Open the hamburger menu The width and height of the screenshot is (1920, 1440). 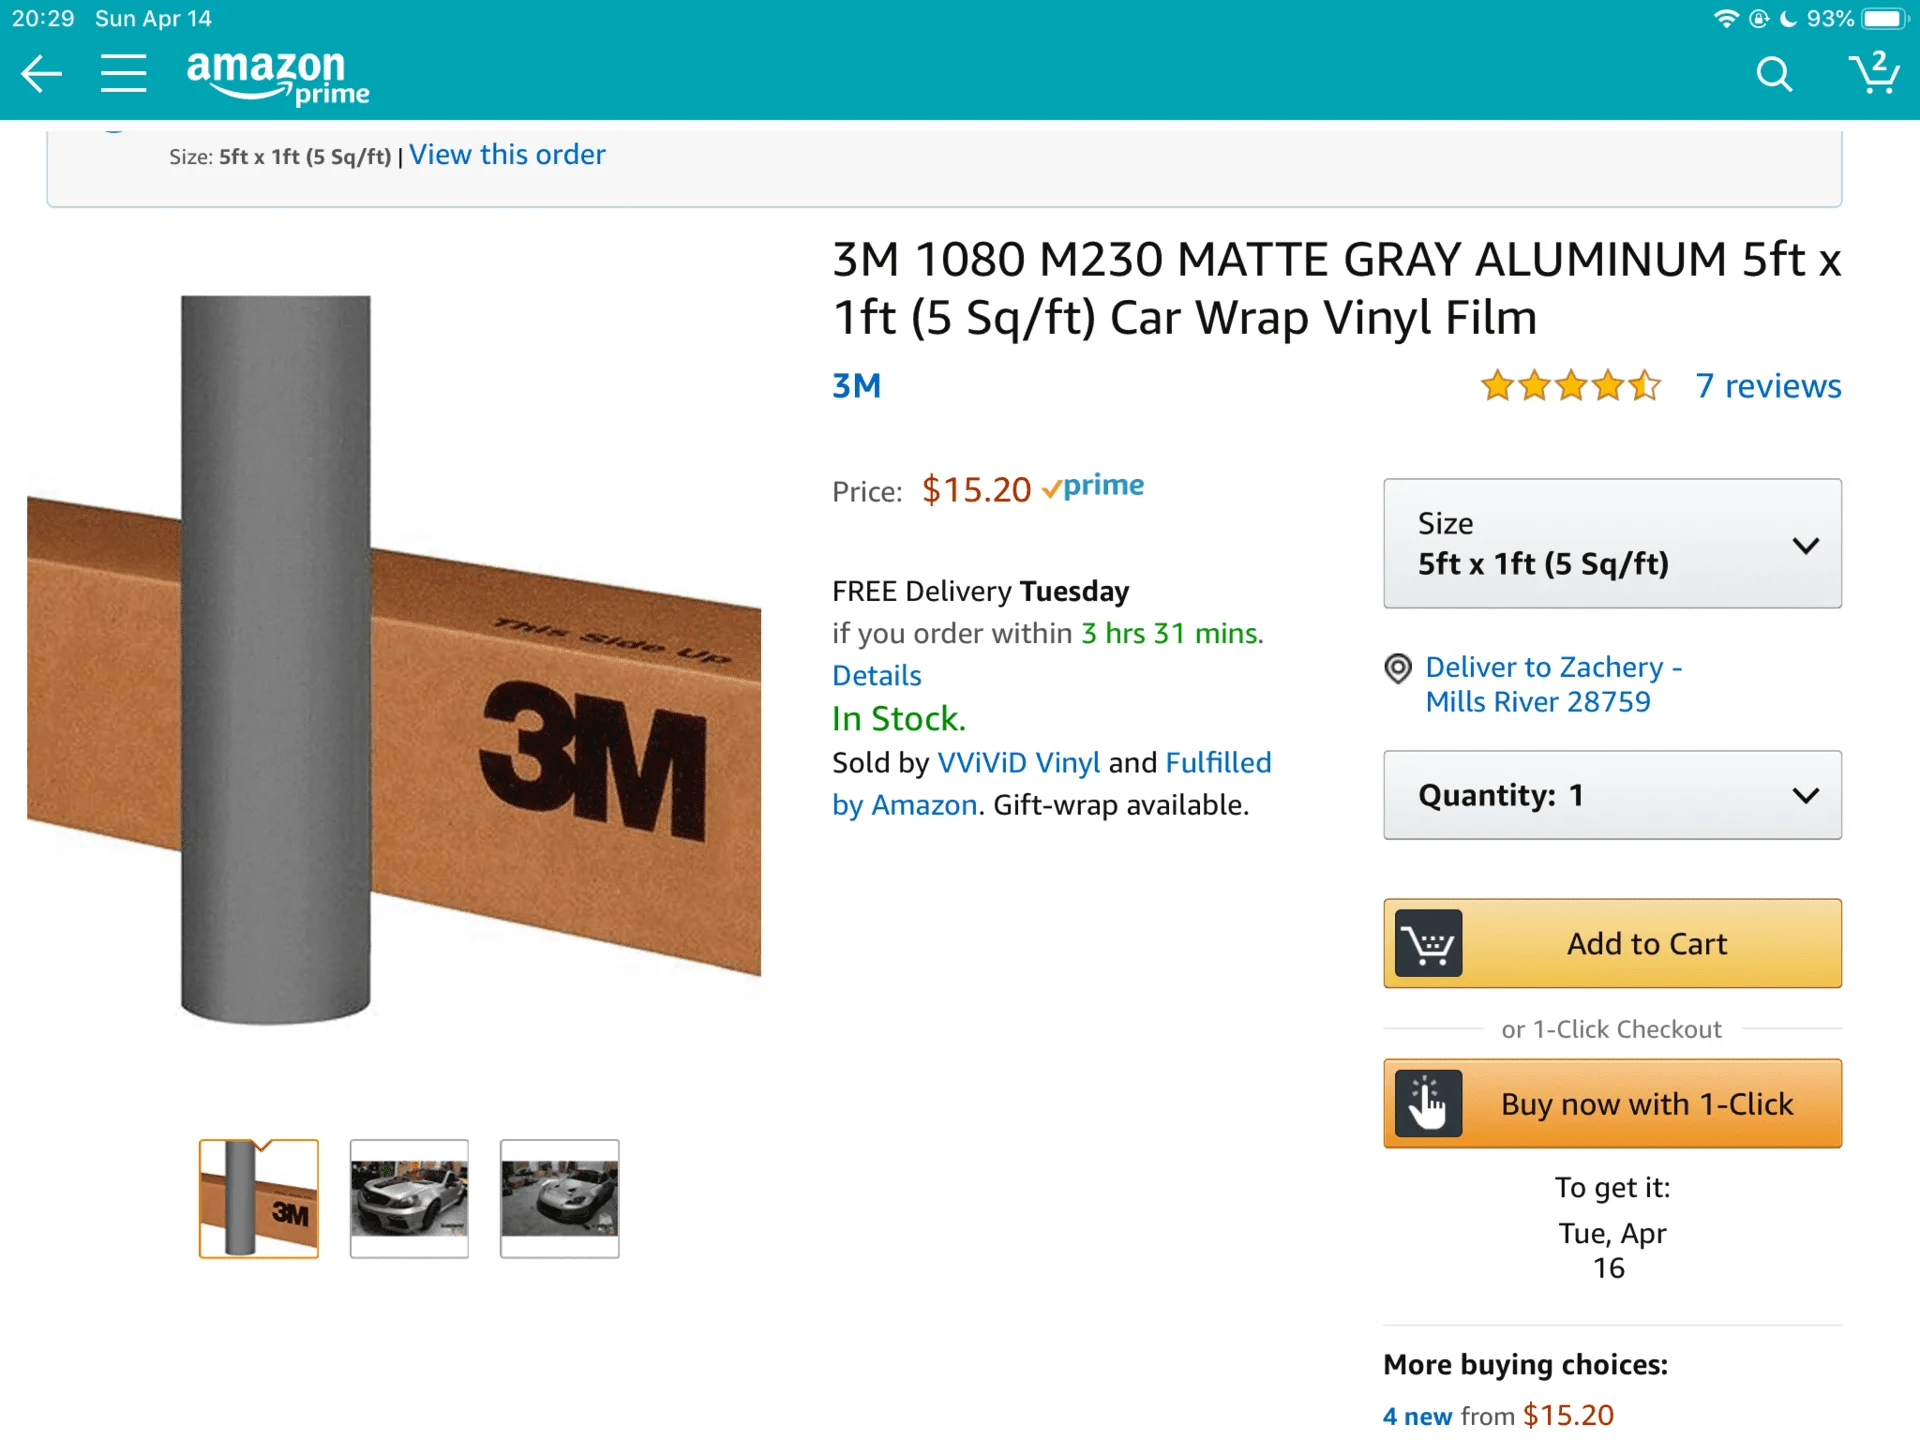[123, 74]
